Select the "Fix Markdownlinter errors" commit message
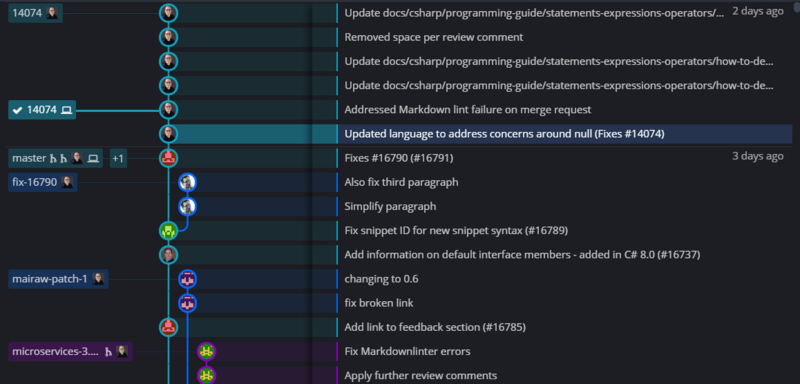Viewport: 800px width, 384px height. point(408,351)
